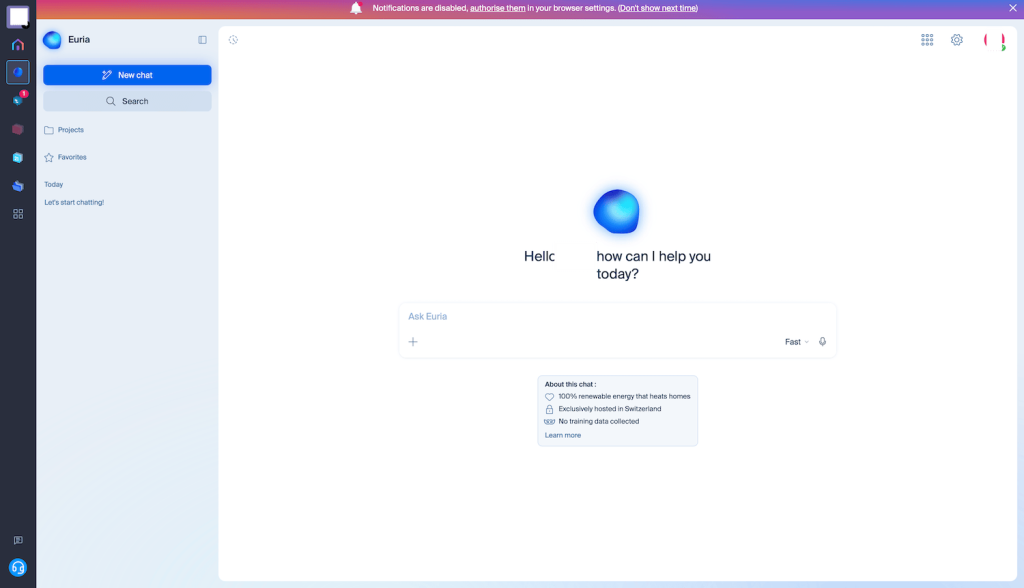Expand the Fast model dropdown
1024x588 pixels.
[797, 342]
